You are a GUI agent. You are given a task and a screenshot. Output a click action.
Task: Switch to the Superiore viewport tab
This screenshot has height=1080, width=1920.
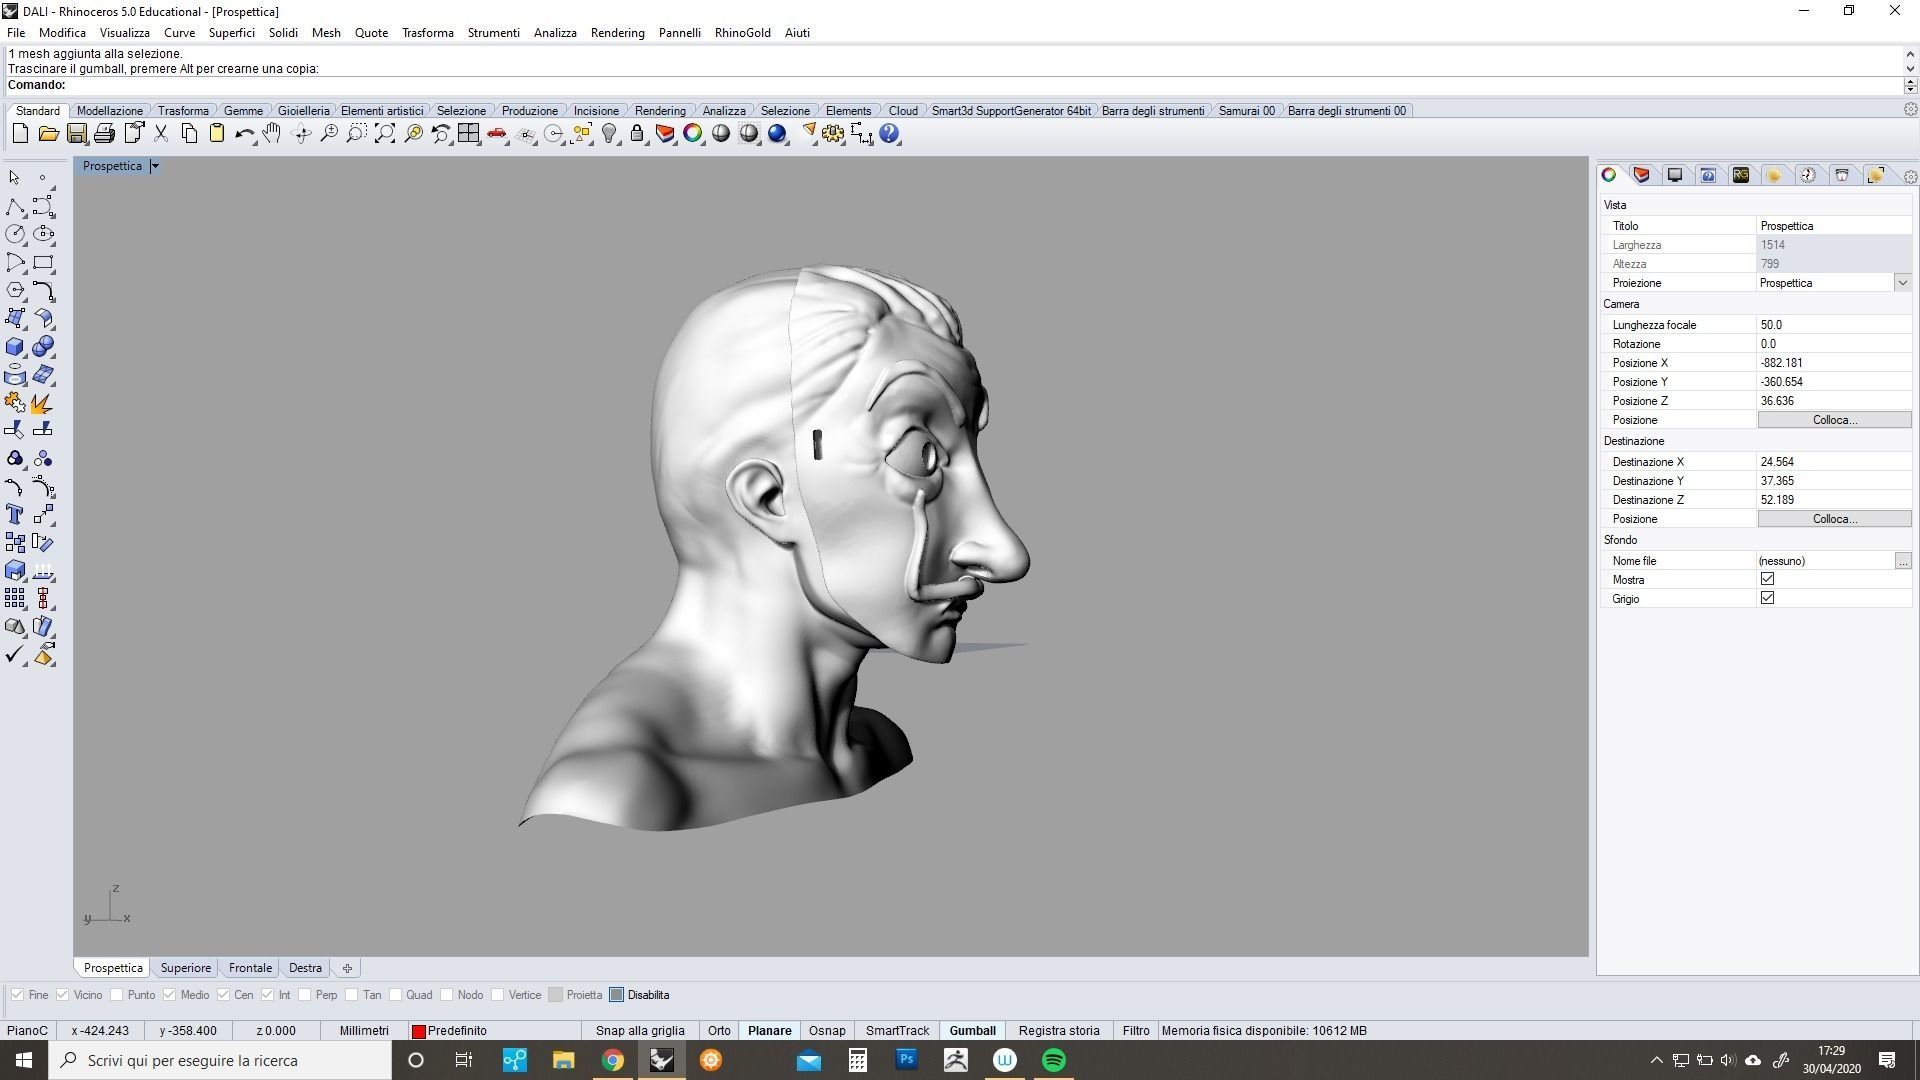pos(186,968)
